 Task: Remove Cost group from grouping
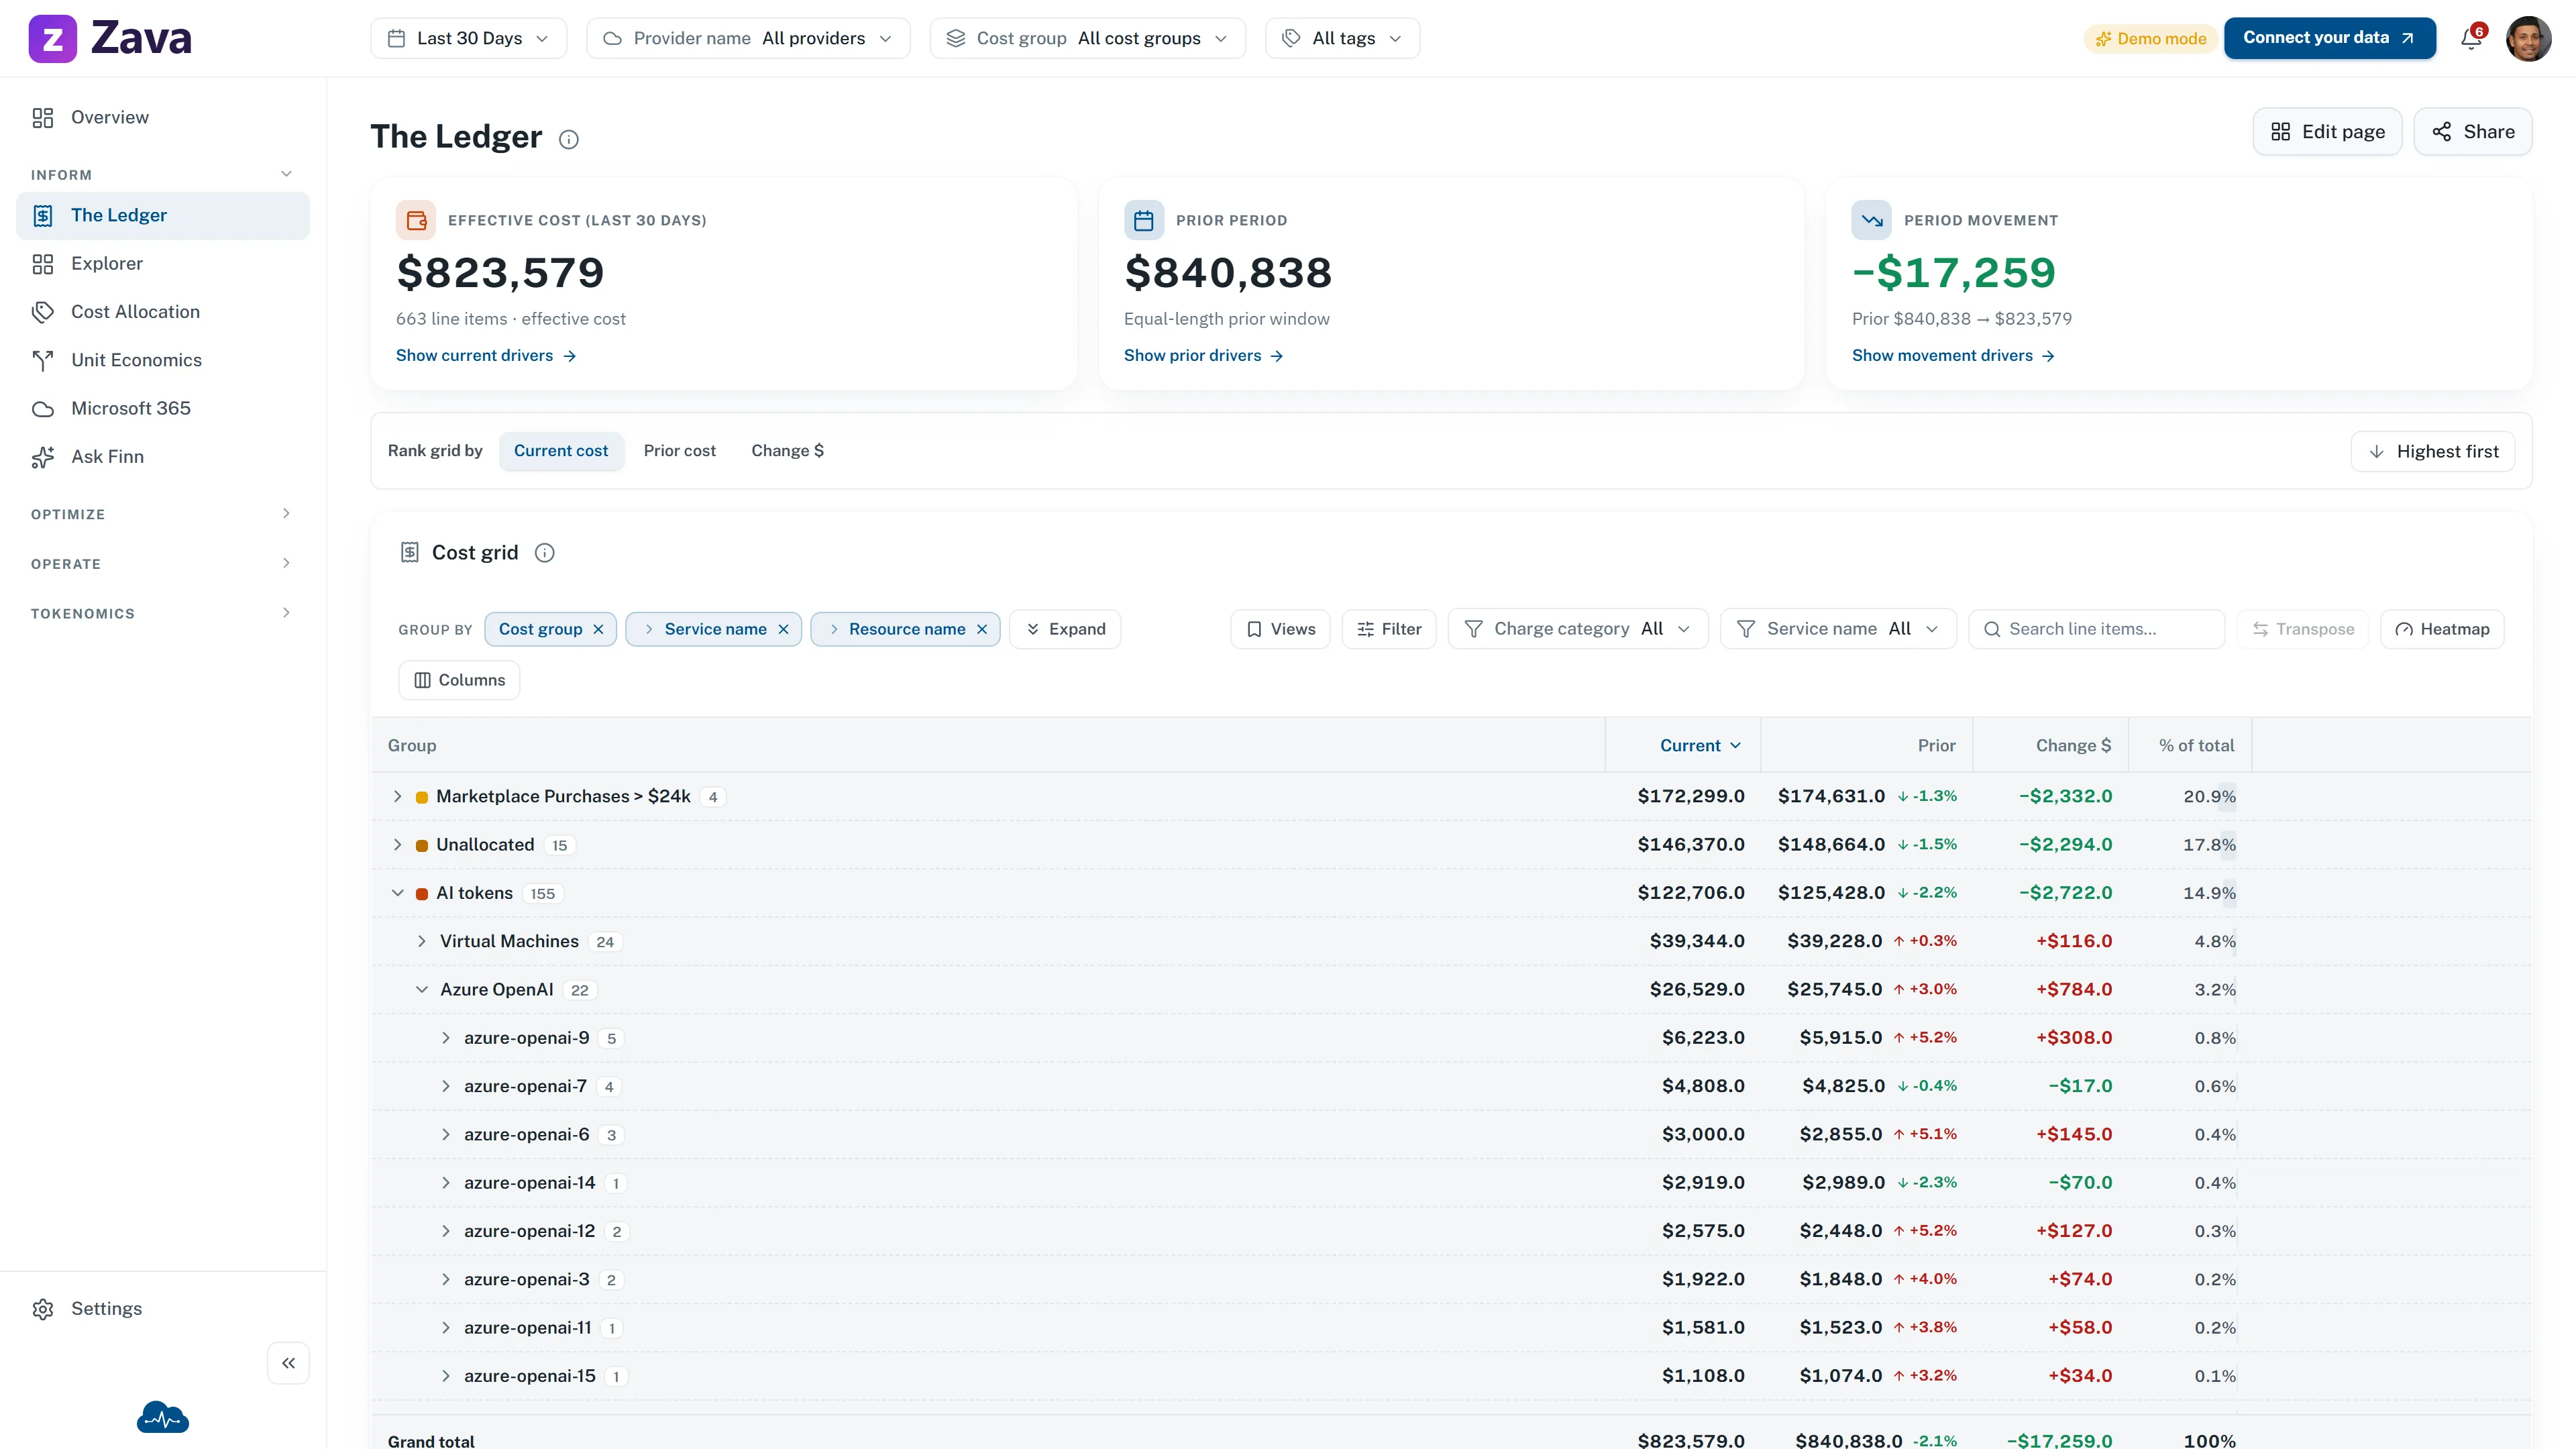599,629
